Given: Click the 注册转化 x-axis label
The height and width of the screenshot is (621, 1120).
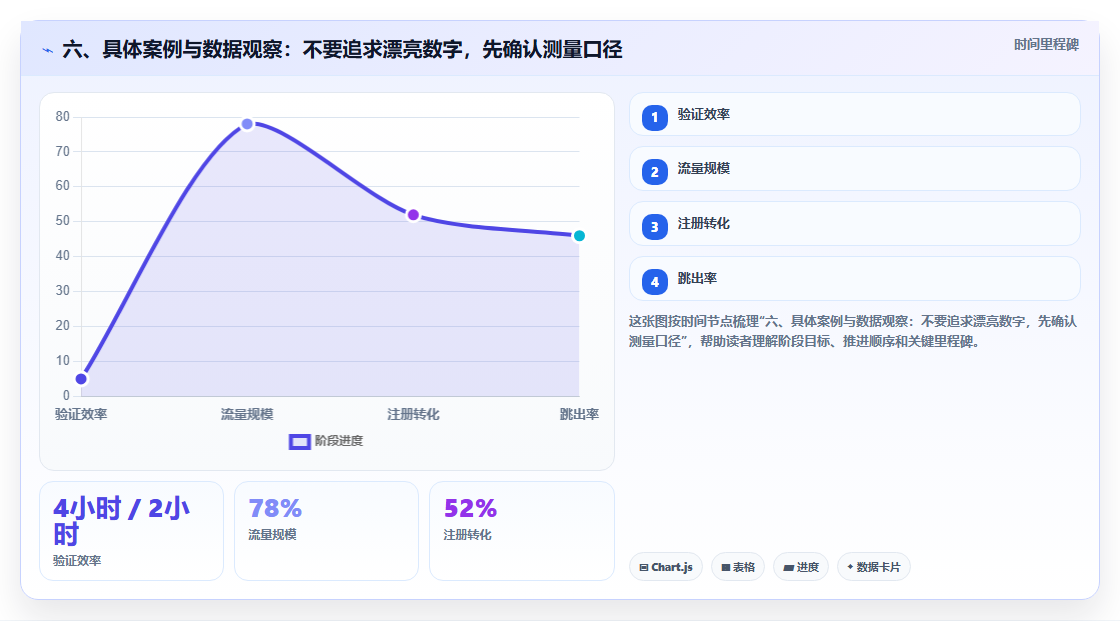Looking at the screenshot, I should 413,414.
